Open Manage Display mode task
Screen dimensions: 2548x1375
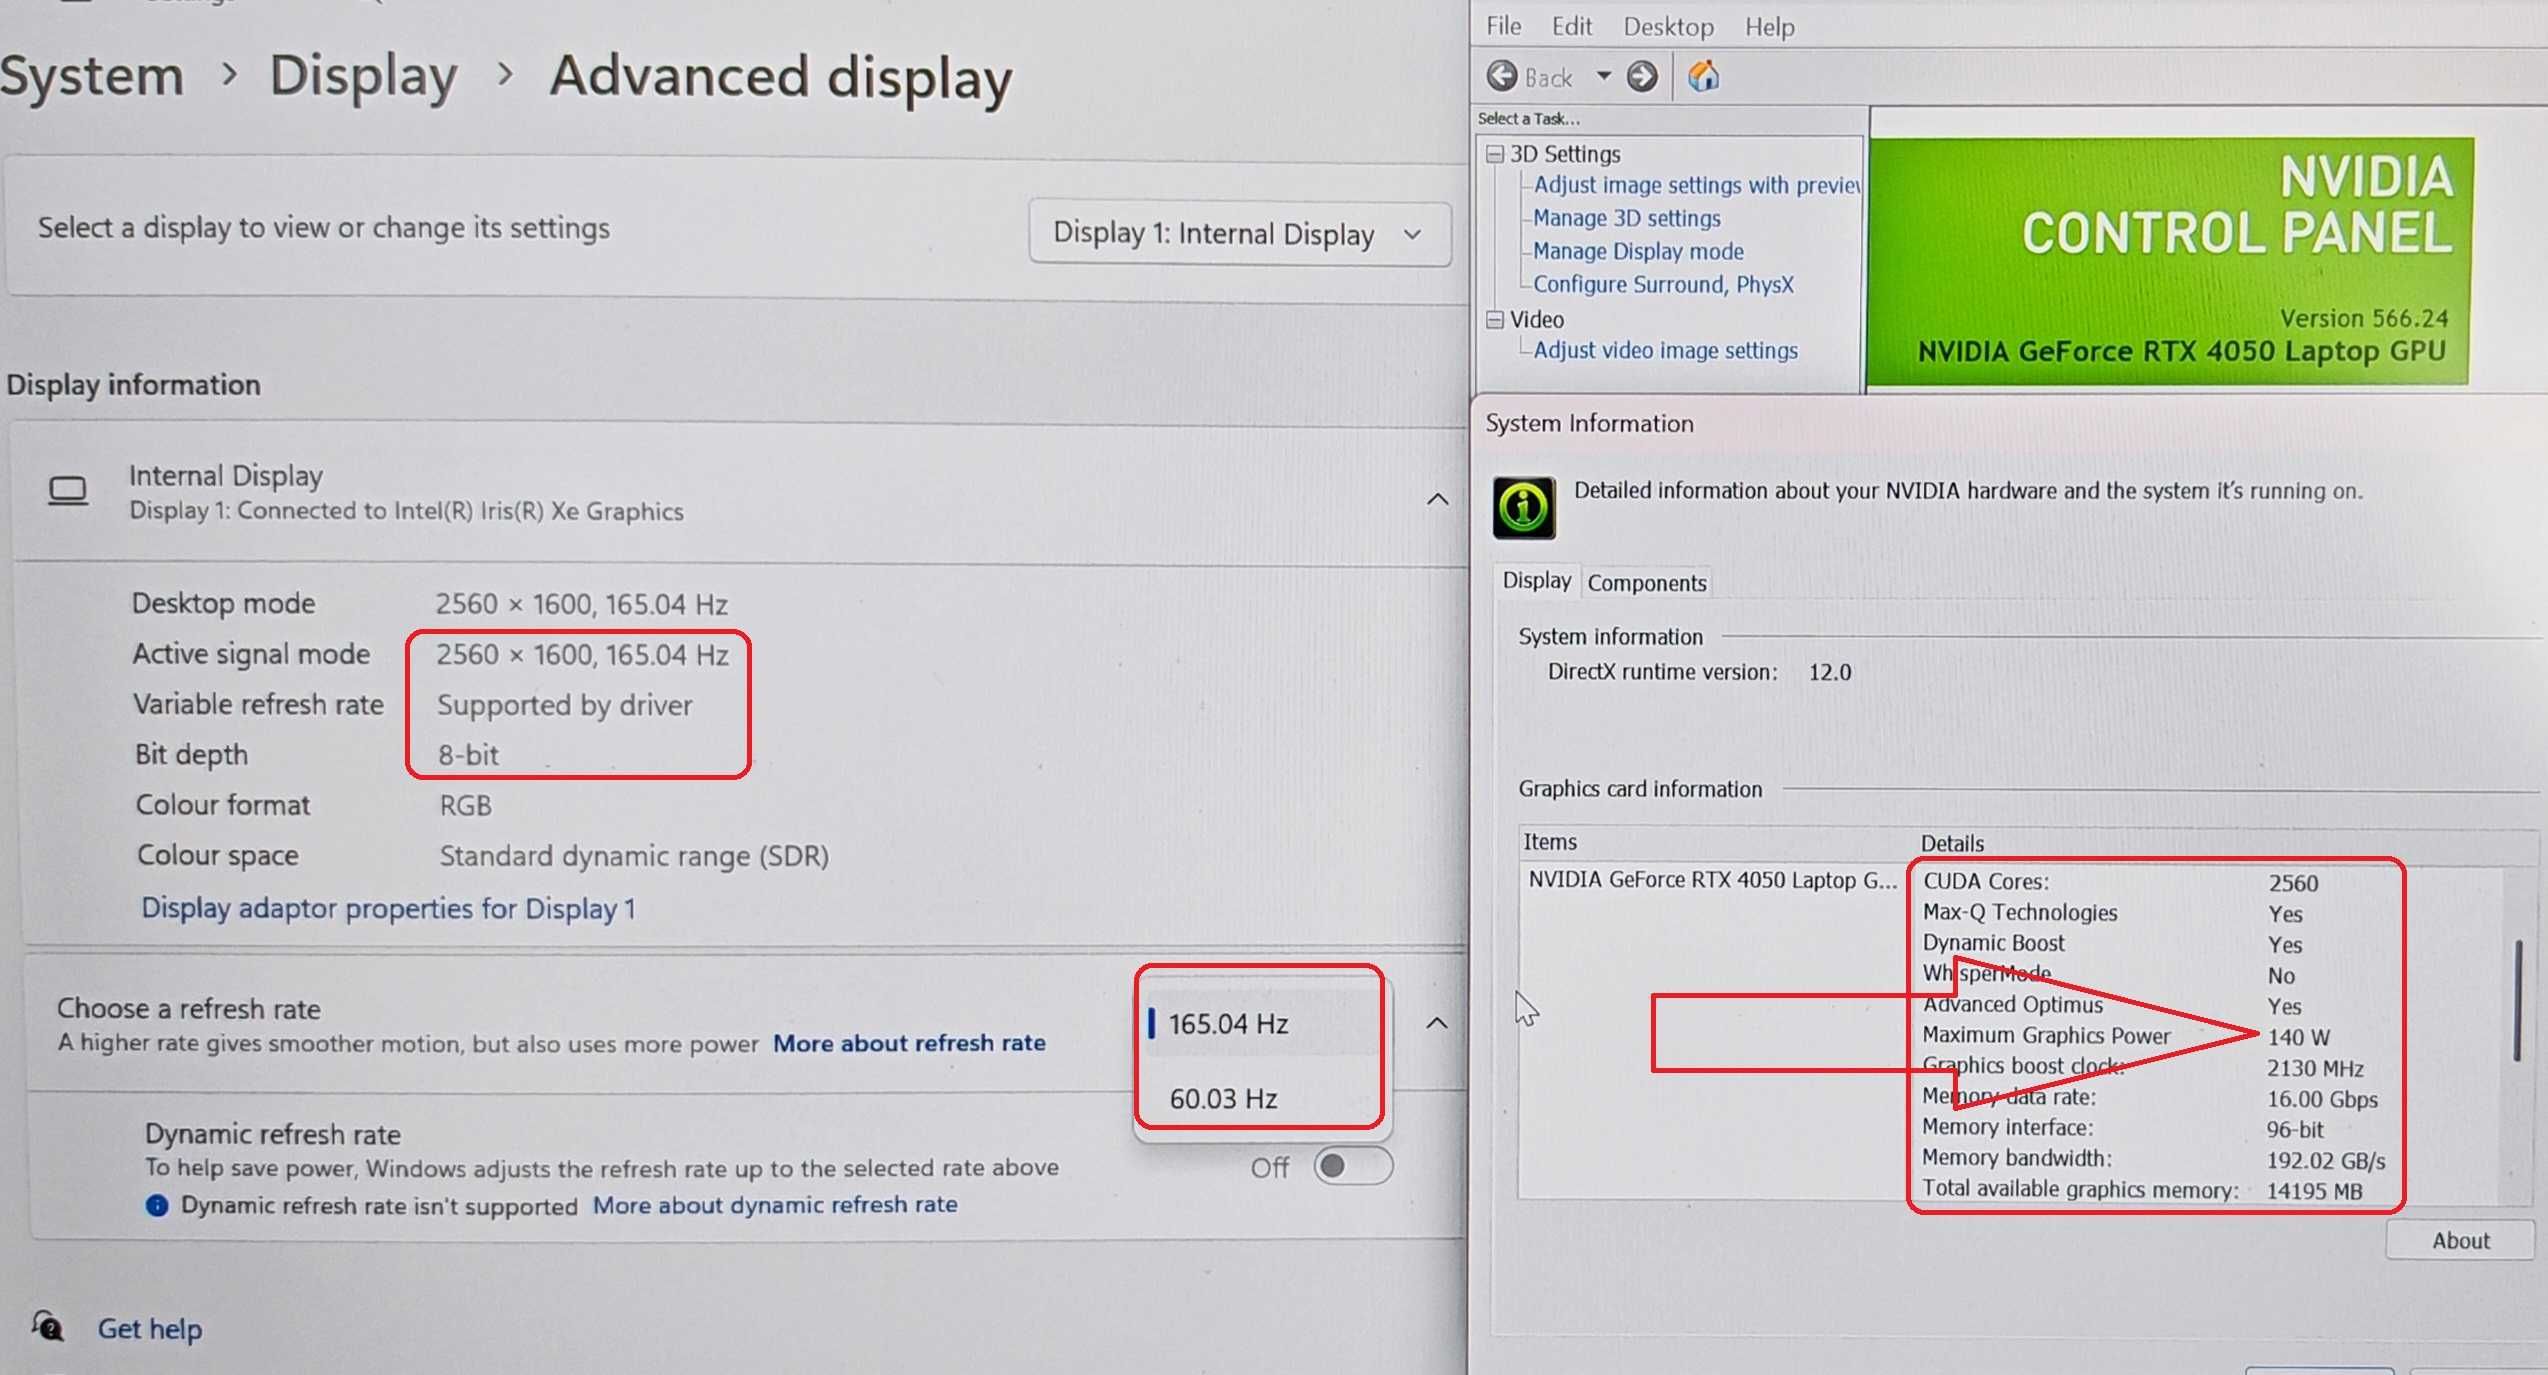[x=1638, y=251]
